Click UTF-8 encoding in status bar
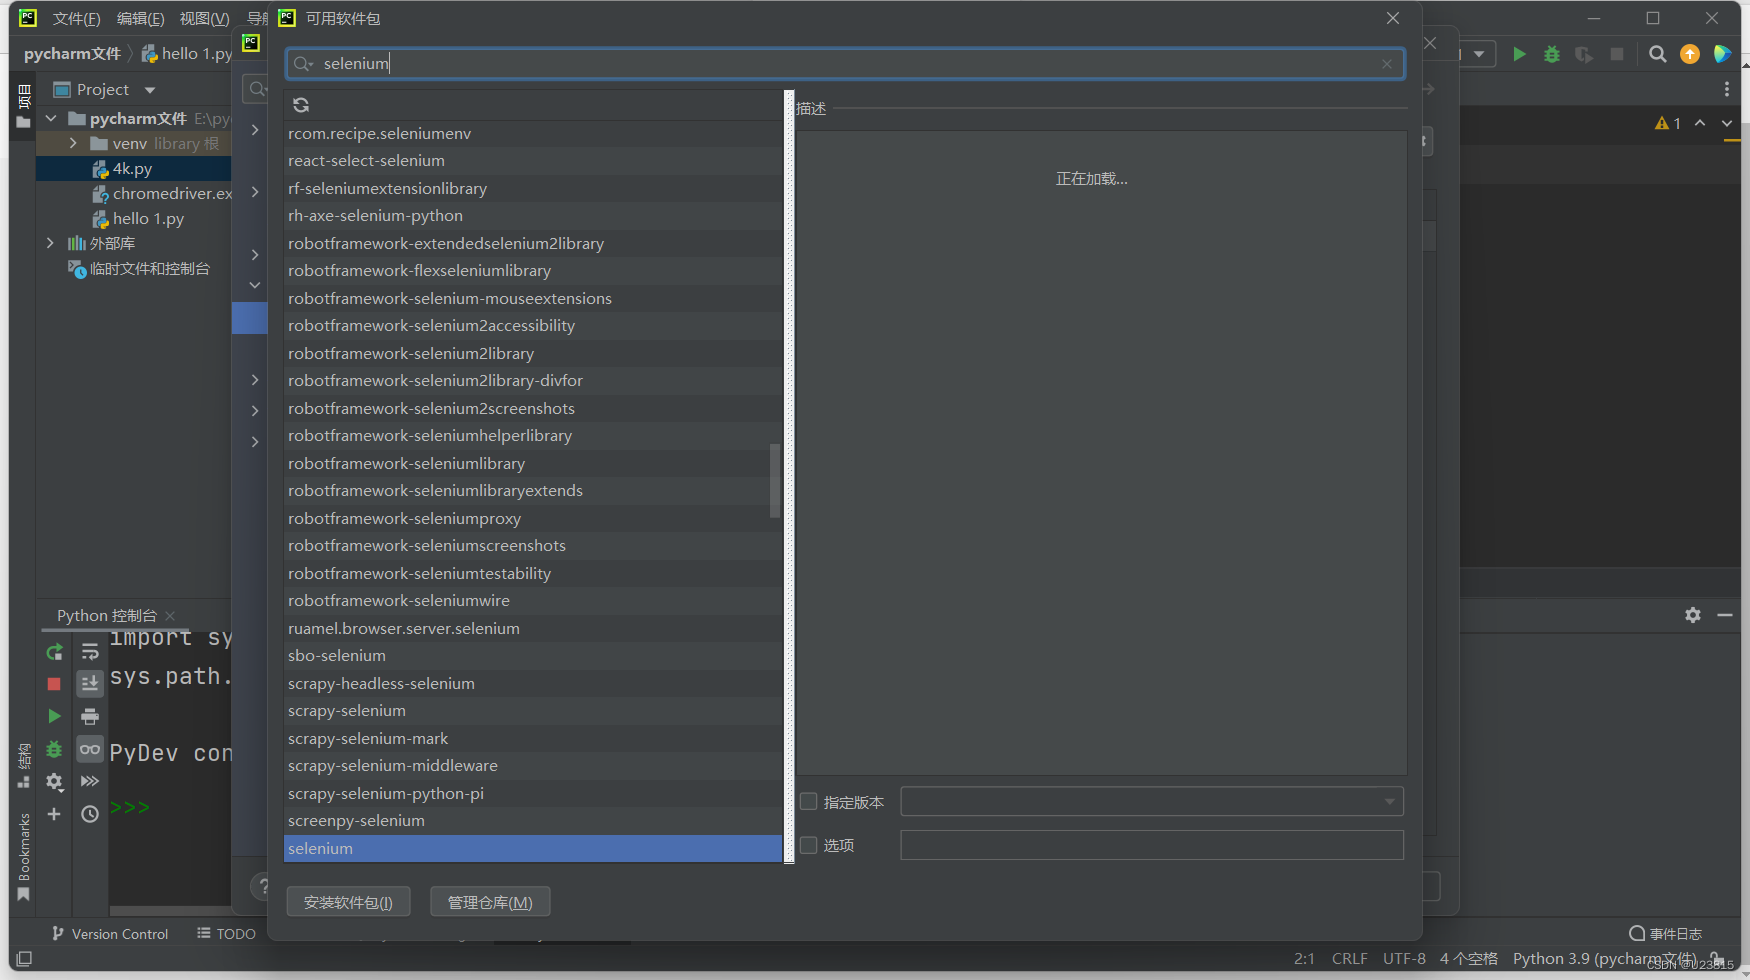This screenshot has height=980, width=1750. coord(1404,959)
